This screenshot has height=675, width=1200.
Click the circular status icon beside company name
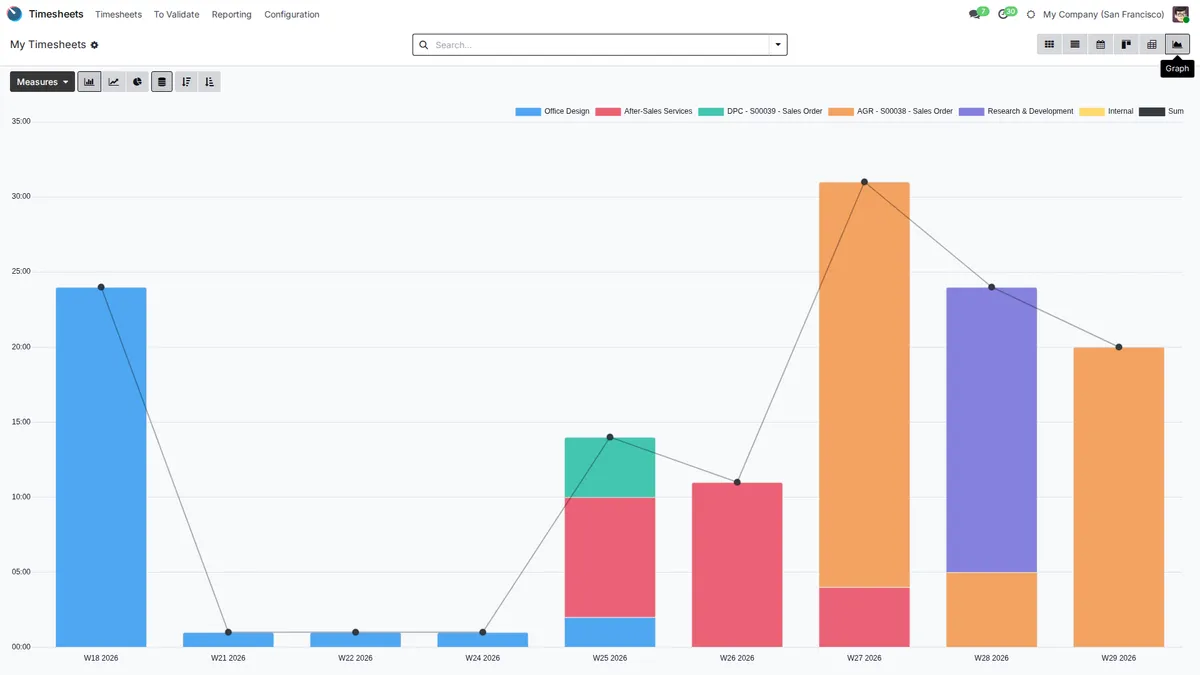click(x=1031, y=14)
